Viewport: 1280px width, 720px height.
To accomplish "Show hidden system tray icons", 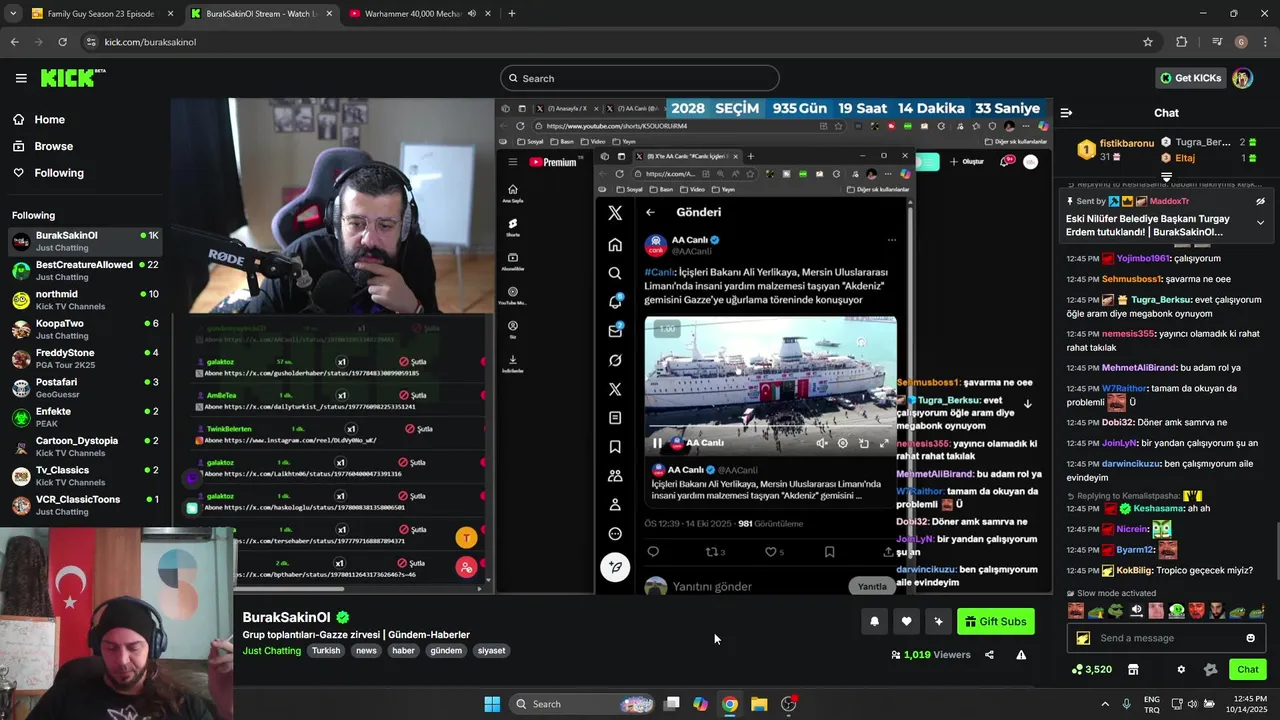I will point(1105,704).
